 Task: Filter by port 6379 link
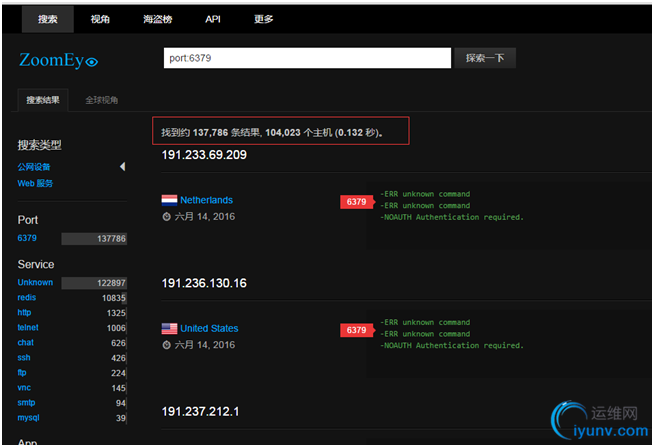tap(27, 238)
